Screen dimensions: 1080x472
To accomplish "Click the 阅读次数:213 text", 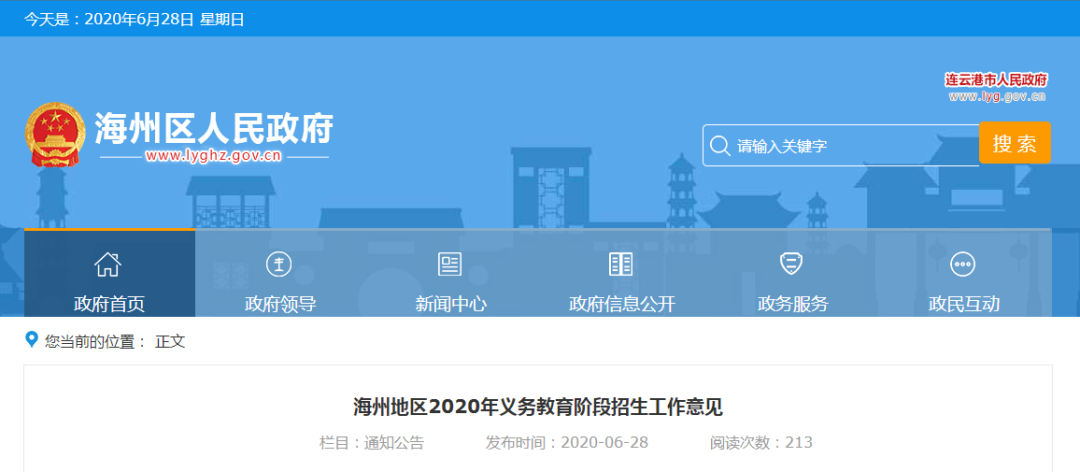I will coord(761,443).
